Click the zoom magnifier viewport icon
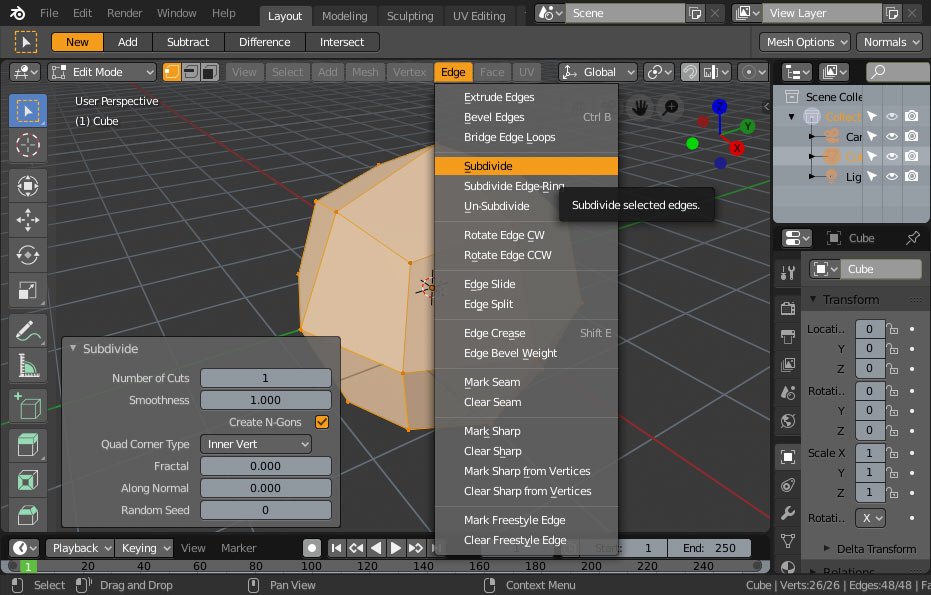 coord(670,107)
